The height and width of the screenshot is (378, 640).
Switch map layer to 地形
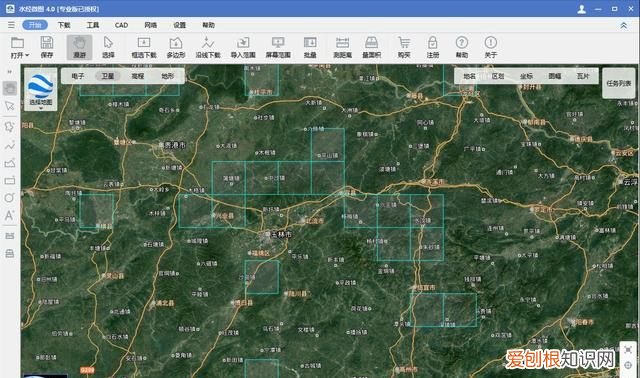[168, 76]
